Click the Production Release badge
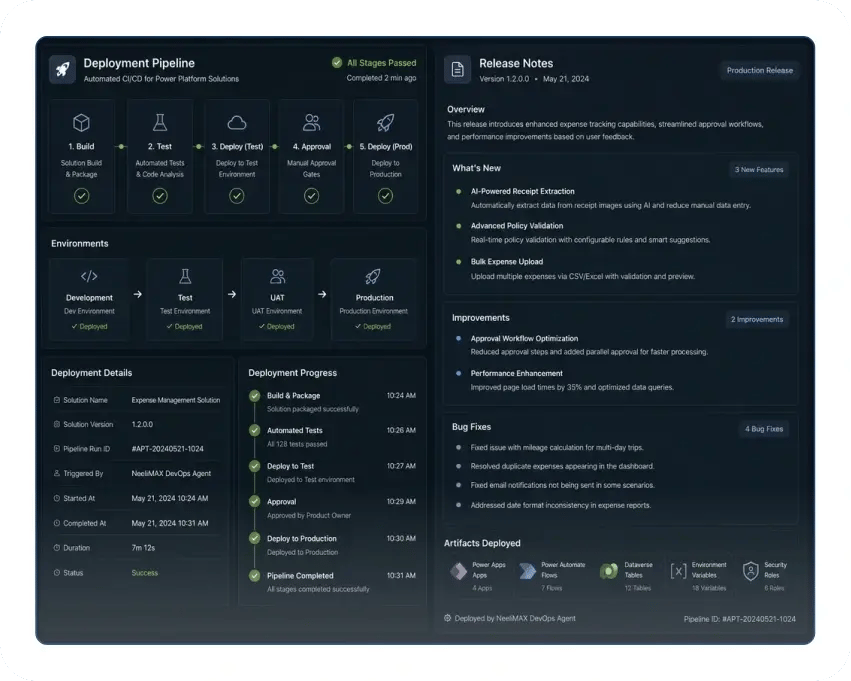Image resolution: width=851 pixels, height=681 pixels. [x=759, y=71]
